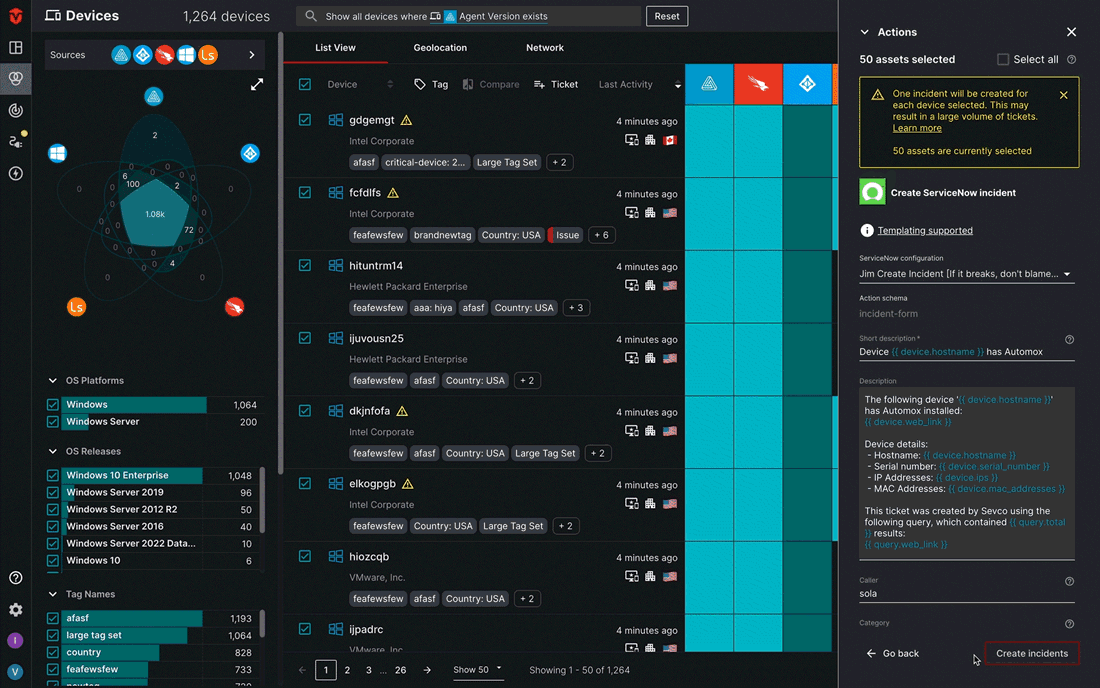Uncheck the country tag name filter

53,652
